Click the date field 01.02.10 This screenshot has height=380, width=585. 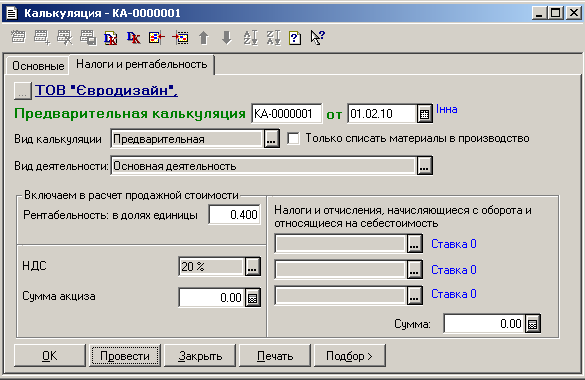click(x=382, y=114)
